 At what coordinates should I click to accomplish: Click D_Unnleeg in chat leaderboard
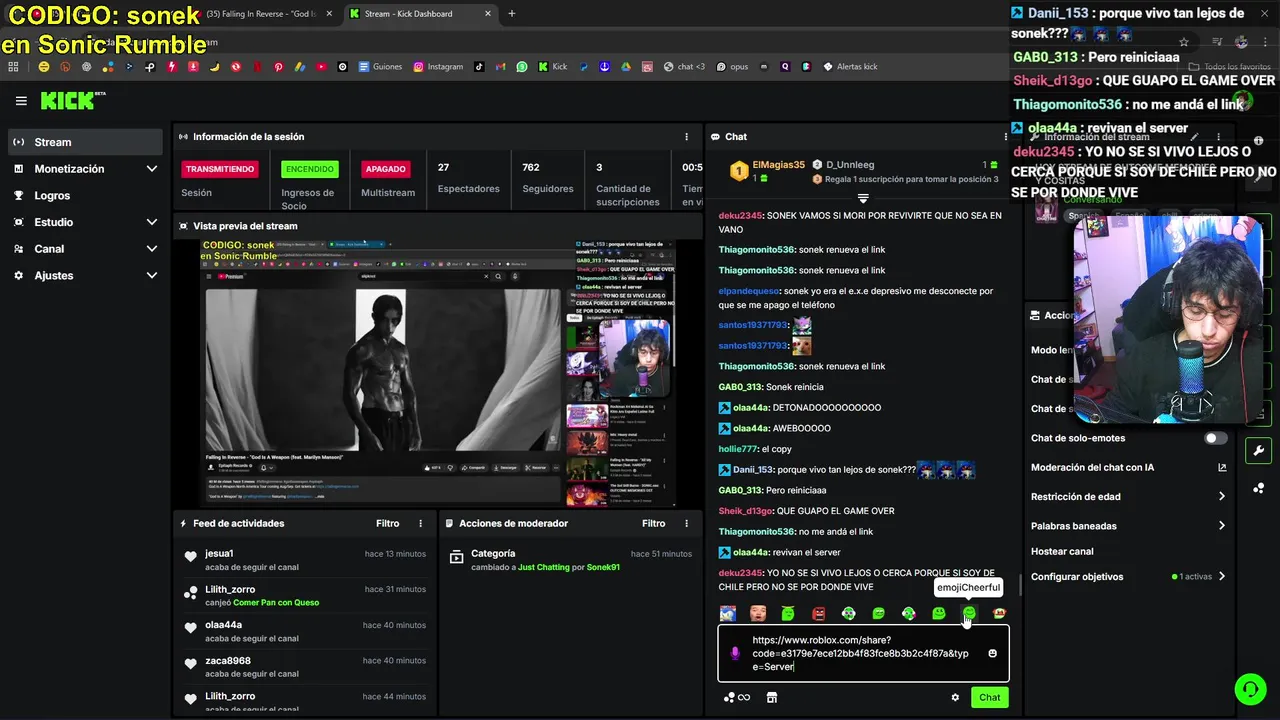point(850,165)
